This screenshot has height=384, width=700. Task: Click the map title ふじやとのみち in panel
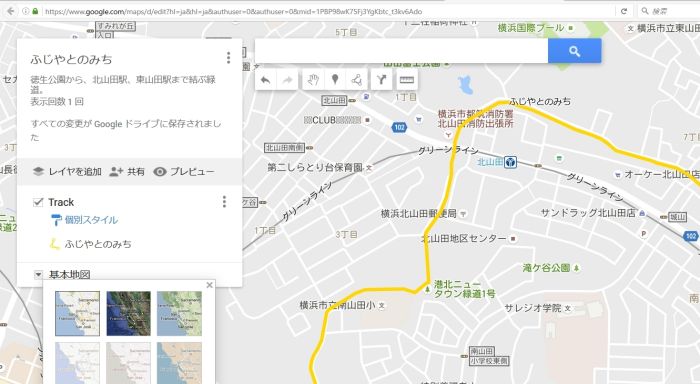[71, 59]
